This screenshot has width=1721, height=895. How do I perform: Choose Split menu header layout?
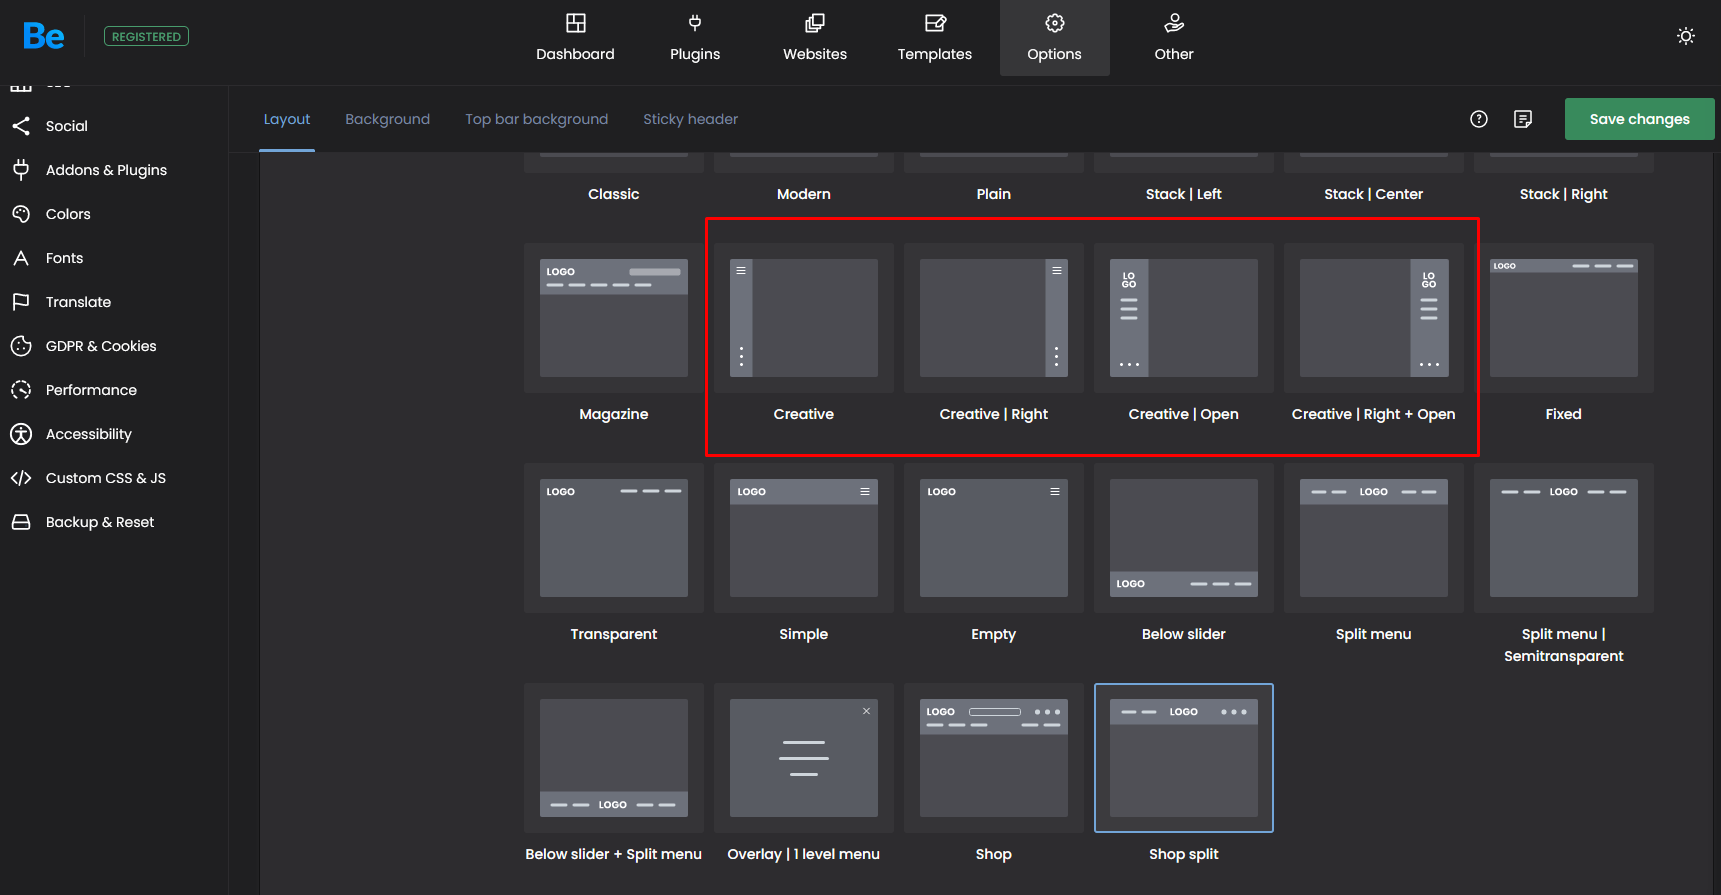tap(1374, 538)
